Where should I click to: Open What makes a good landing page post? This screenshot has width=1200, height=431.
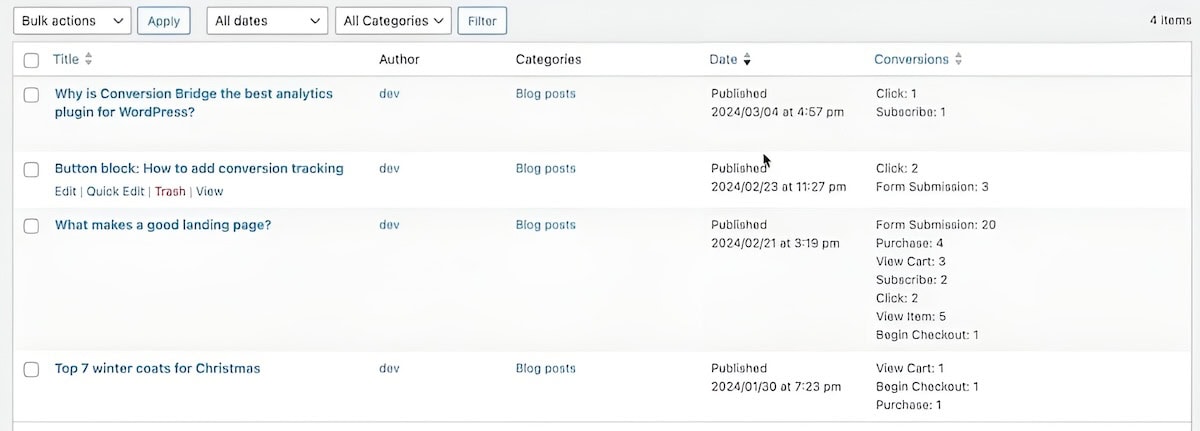point(163,225)
